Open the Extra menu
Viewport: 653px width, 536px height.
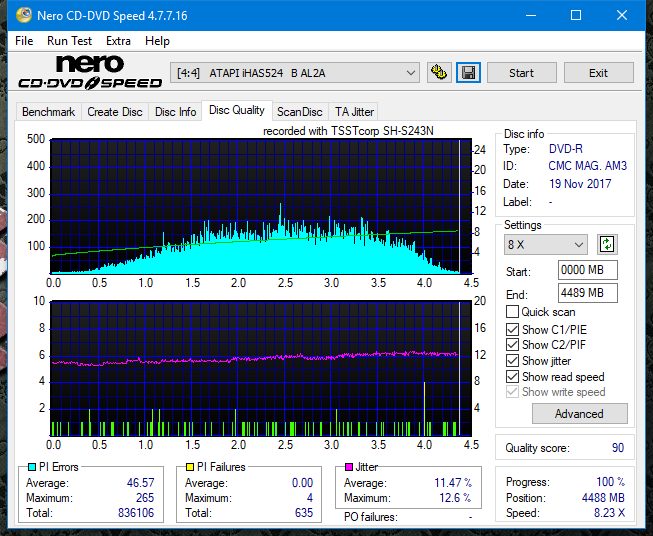[118, 41]
